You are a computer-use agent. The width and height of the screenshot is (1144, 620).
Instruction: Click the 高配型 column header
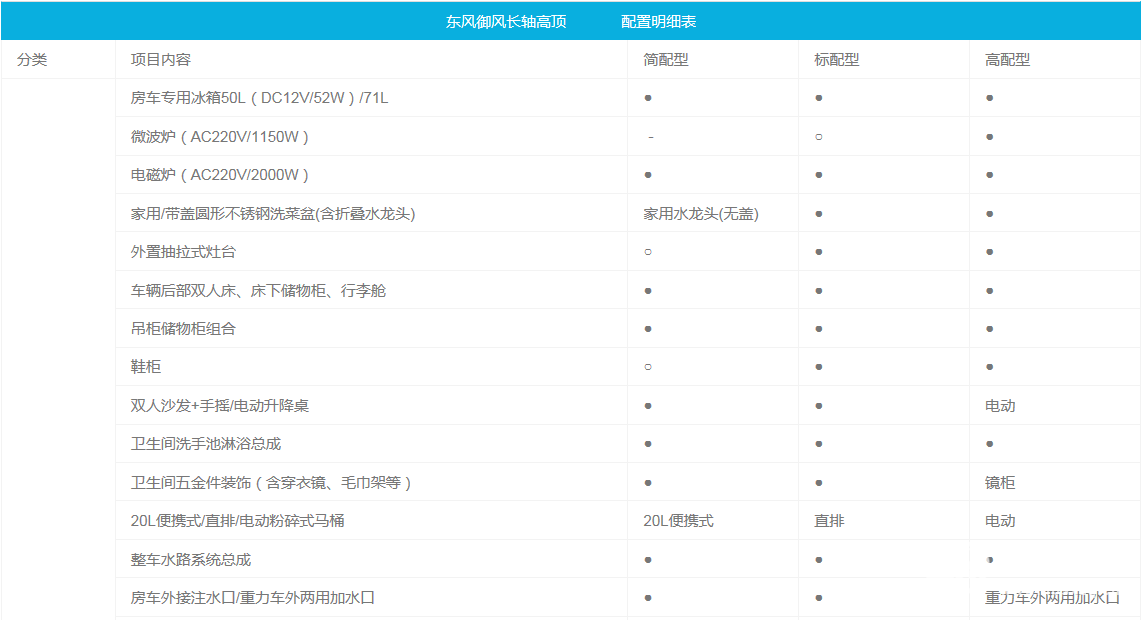[1007, 60]
